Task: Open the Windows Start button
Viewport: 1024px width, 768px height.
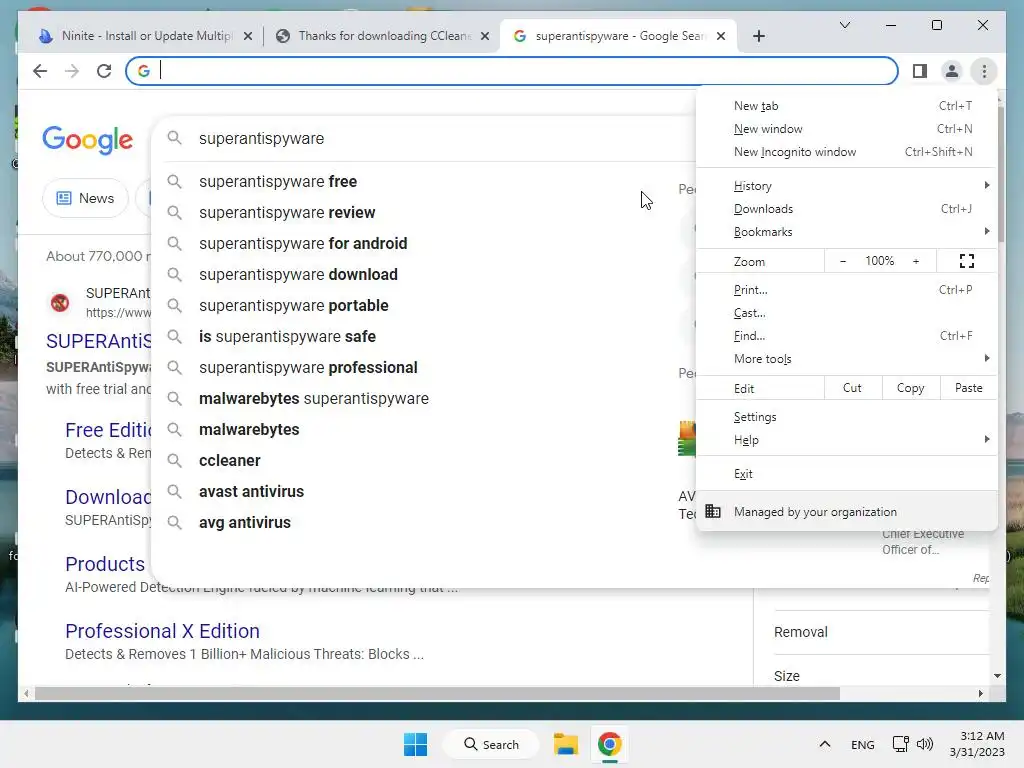Action: pos(415,744)
